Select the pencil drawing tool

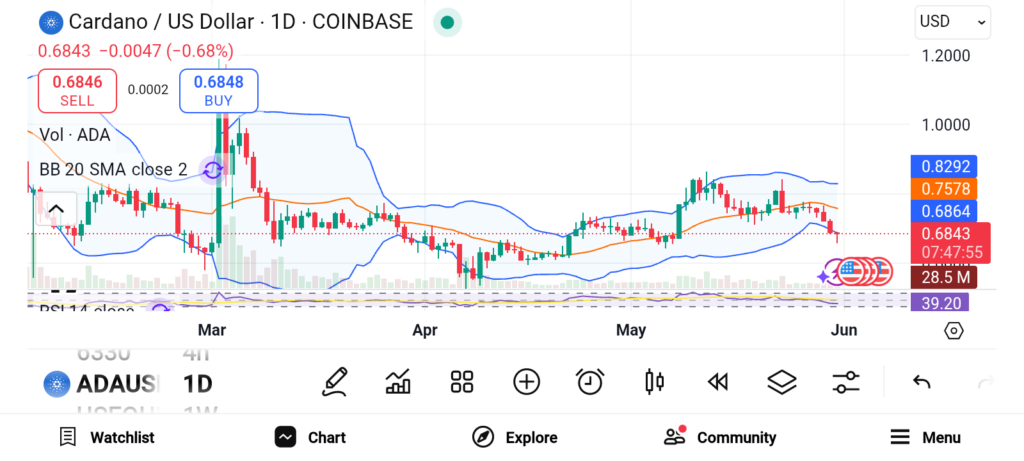335,381
